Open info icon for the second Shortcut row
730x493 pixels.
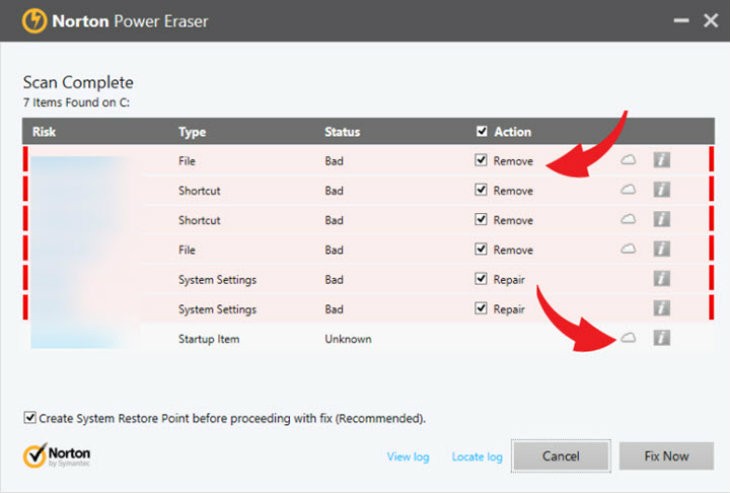point(662,219)
